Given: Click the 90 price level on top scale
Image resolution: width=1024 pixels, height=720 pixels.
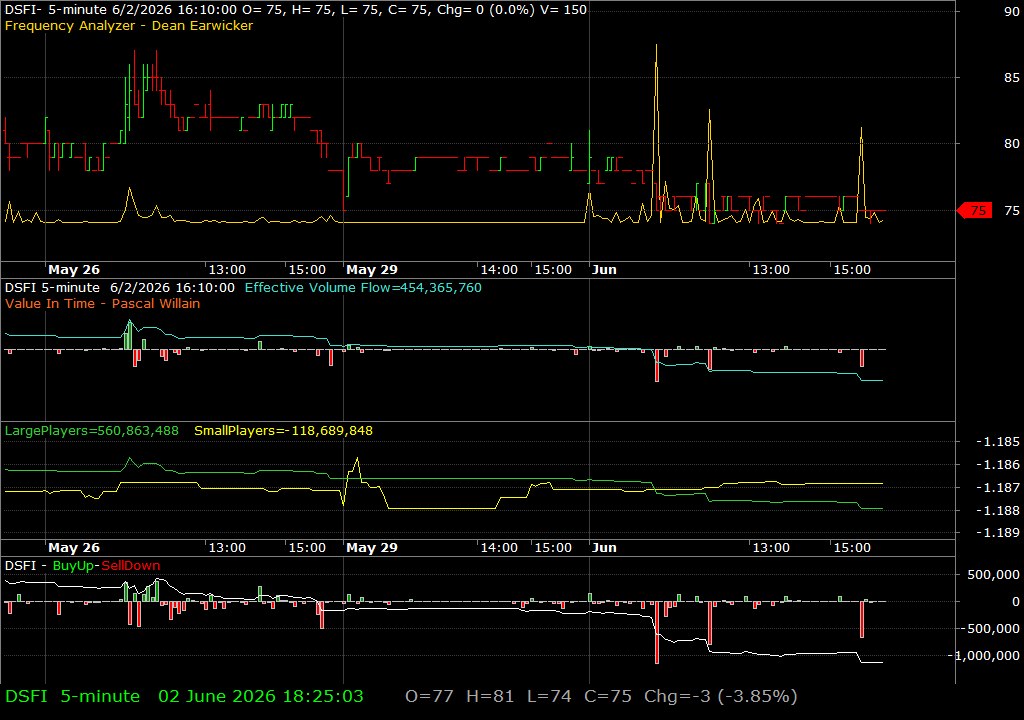Looking at the screenshot, I should pyautogui.click(x=1012, y=11).
